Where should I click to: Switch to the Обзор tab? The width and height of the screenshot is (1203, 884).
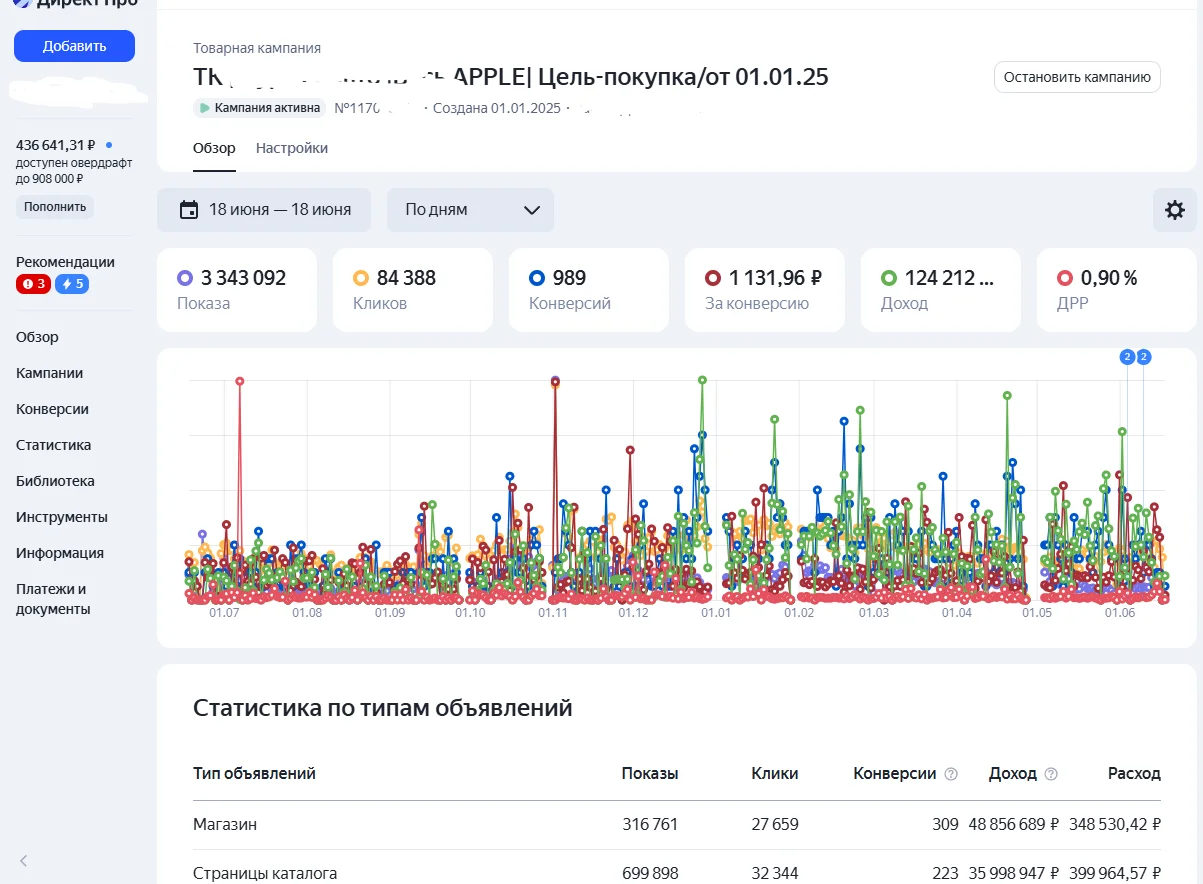[214, 148]
